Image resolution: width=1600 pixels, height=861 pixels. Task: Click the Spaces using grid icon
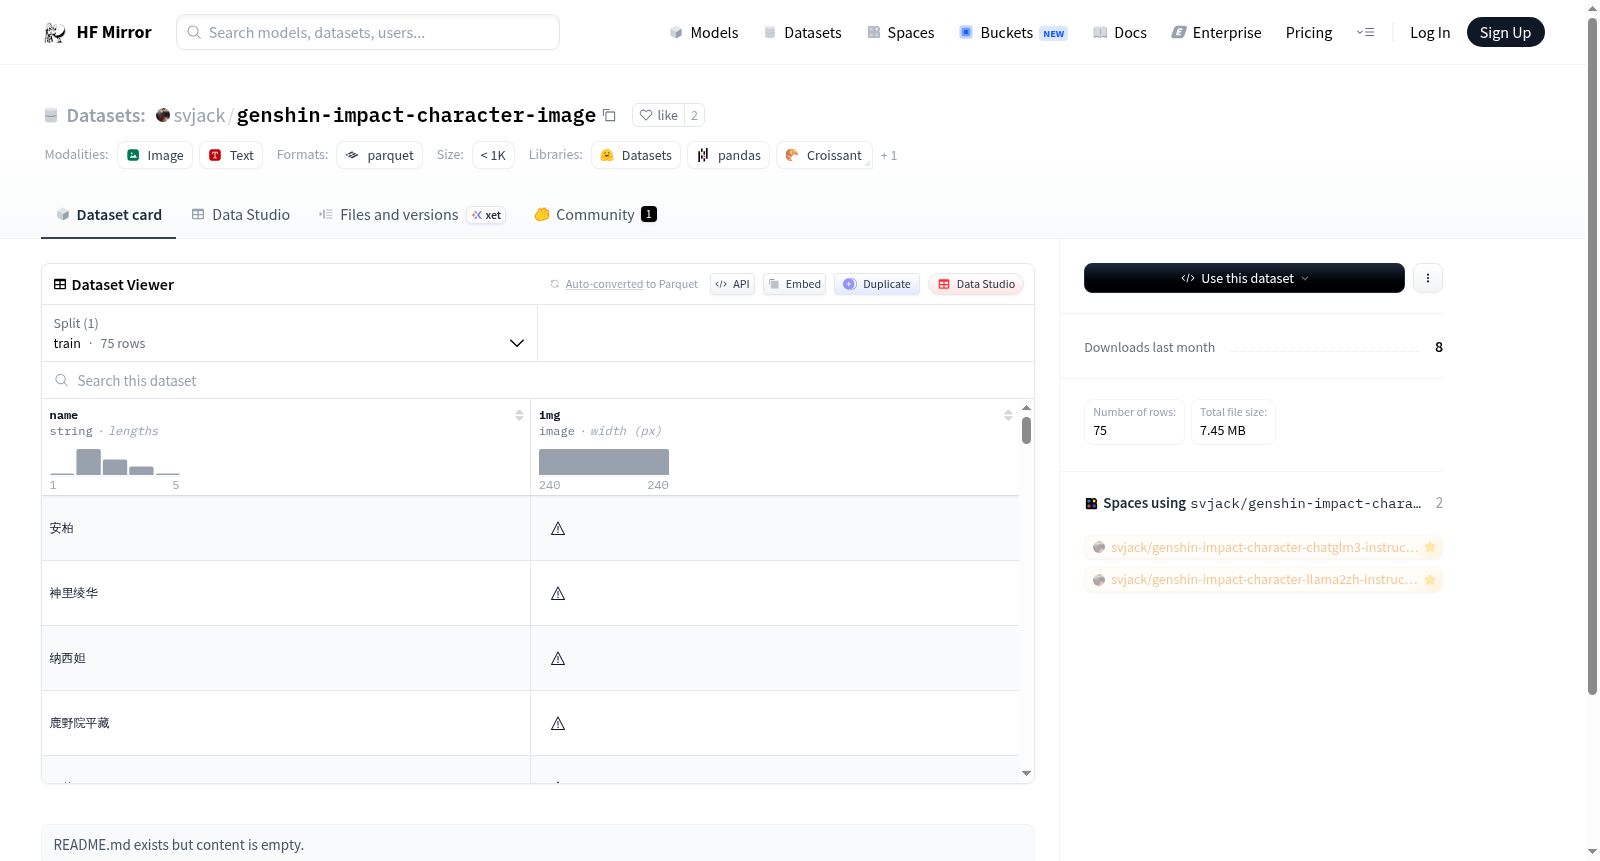click(x=1091, y=503)
